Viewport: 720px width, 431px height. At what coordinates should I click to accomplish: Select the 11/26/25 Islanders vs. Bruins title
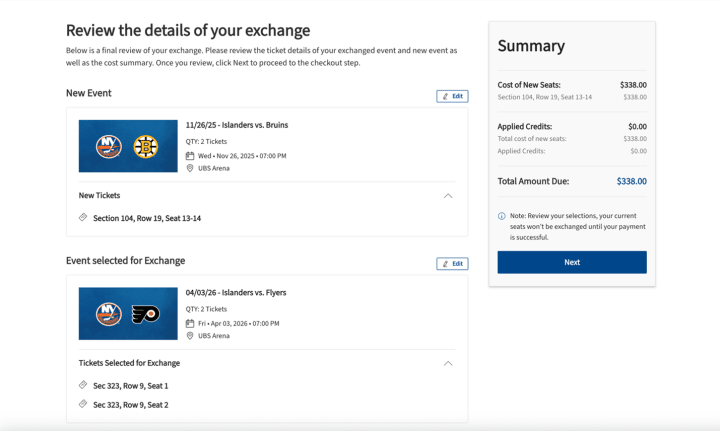point(237,125)
